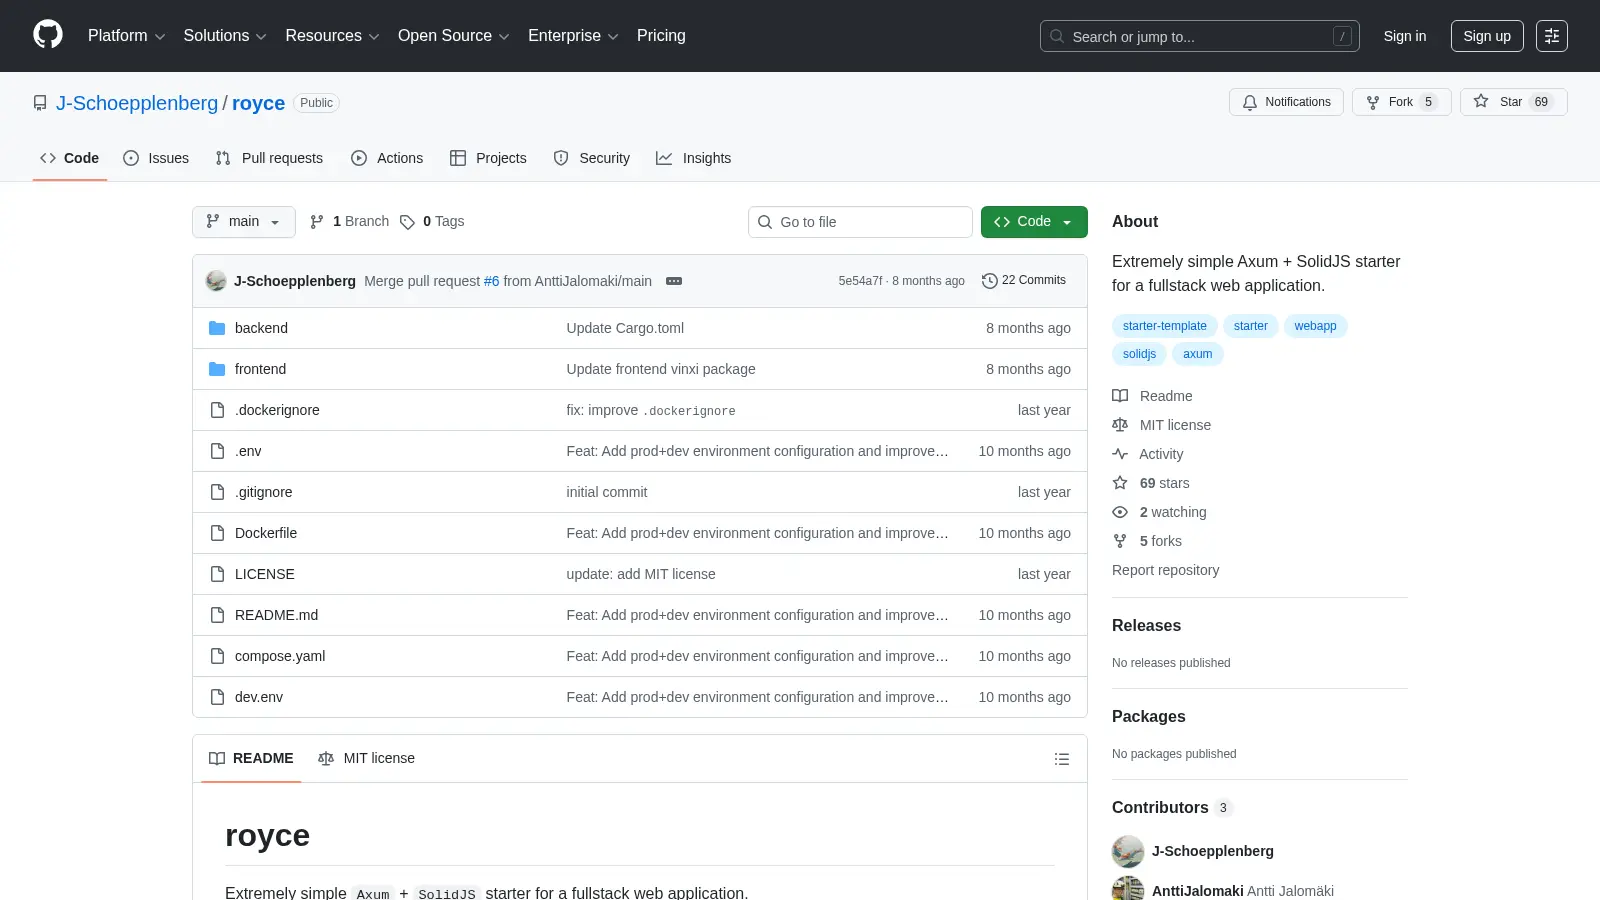Click the LICENSE file icon
The image size is (1600, 900).
pyautogui.click(x=217, y=574)
